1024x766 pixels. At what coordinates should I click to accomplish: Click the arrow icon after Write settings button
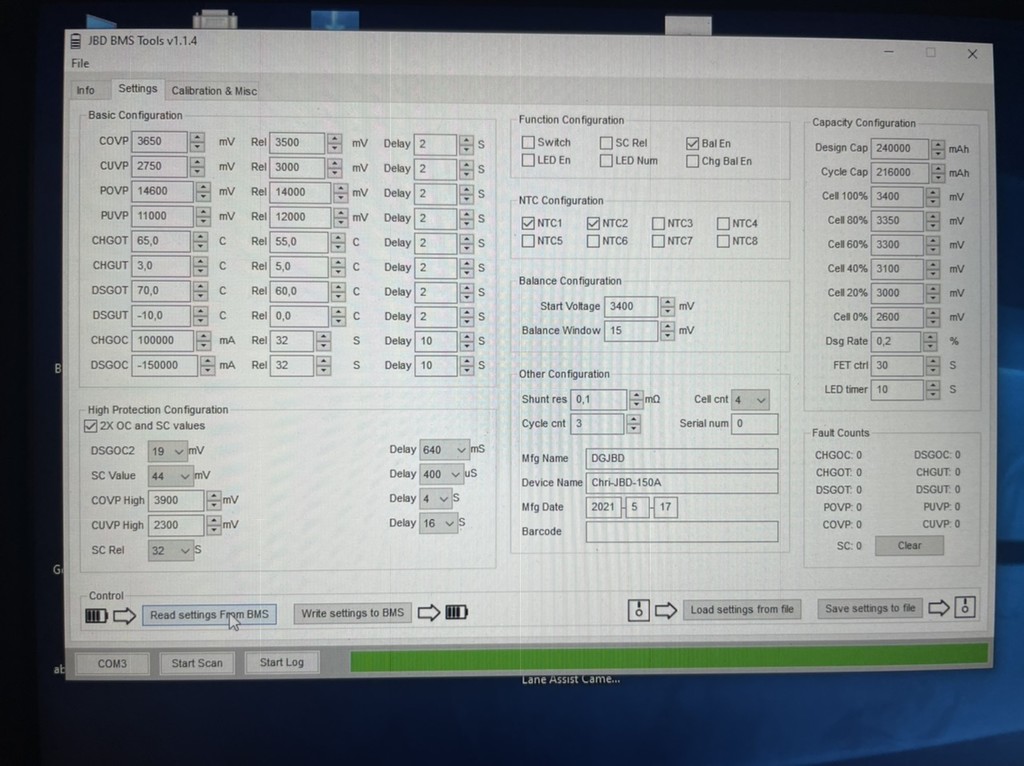pos(429,612)
